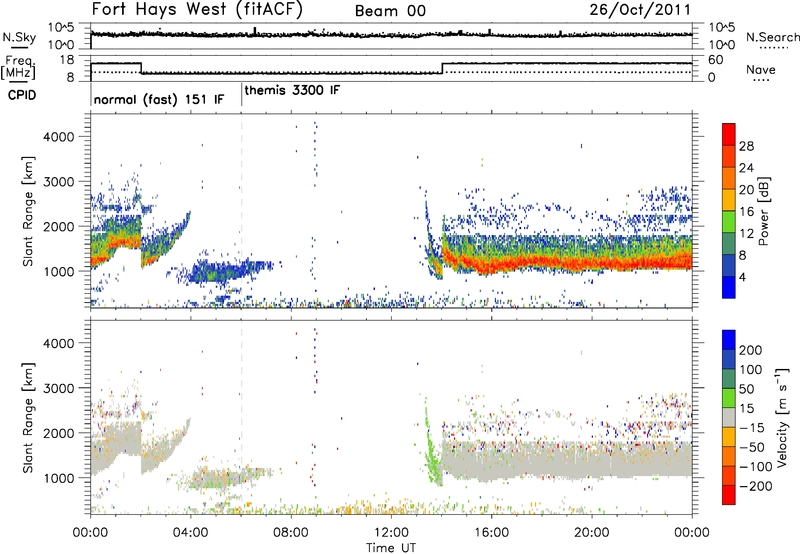Click the -15 tick on Velocity colorbar

751,428
